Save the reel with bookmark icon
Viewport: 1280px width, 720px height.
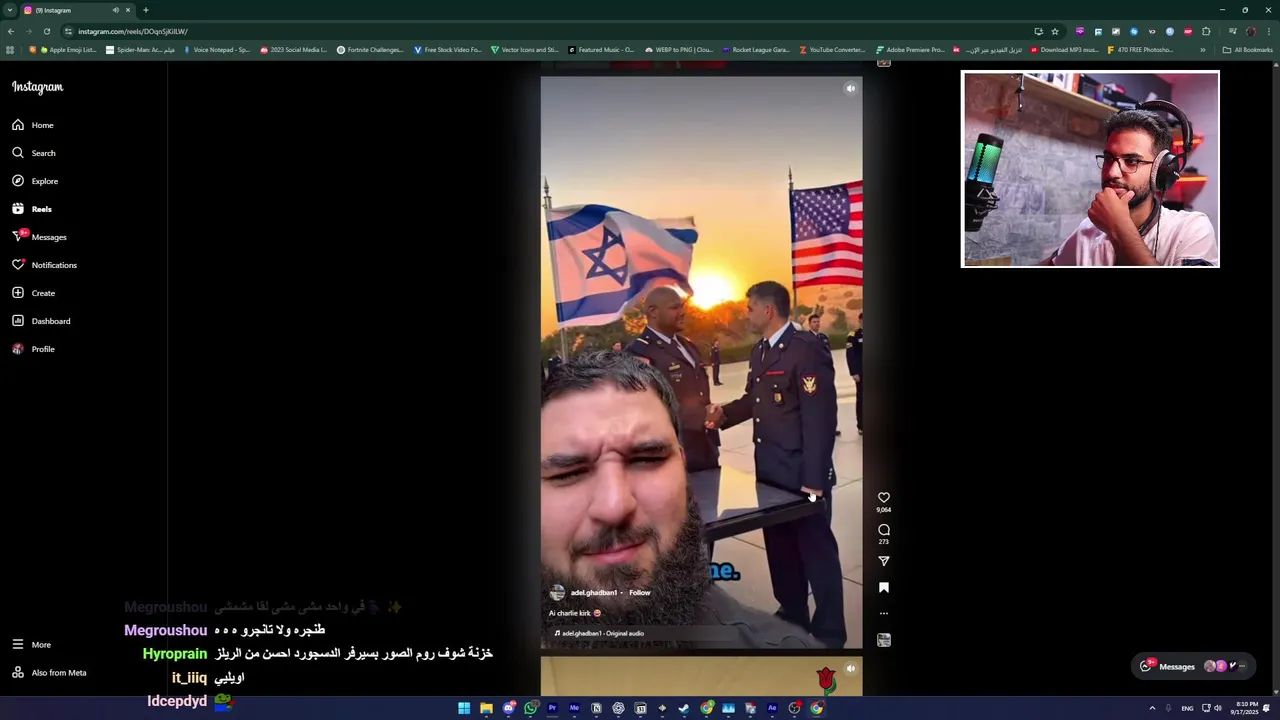[x=883, y=588]
